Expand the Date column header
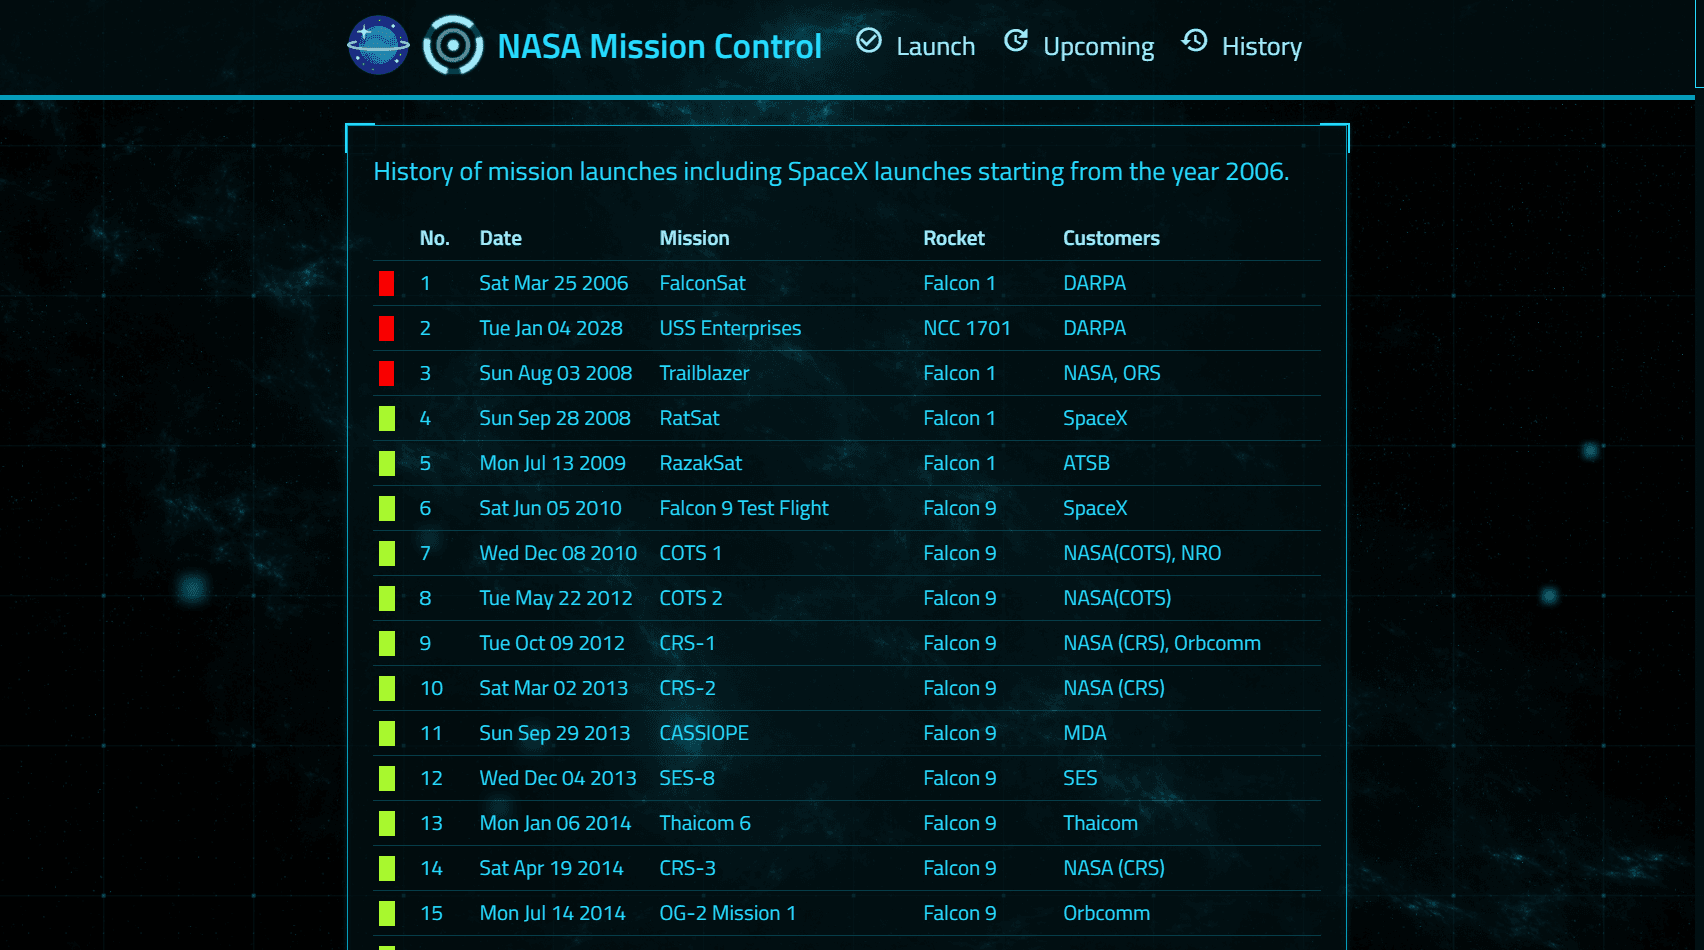The height and width of the screenshot is (950, 1704). (500, 238)
